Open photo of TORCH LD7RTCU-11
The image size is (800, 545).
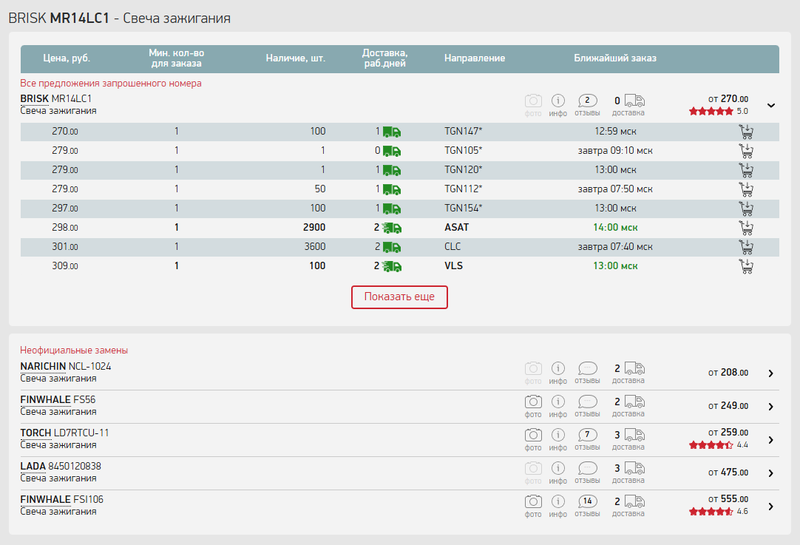pos(533,435)
